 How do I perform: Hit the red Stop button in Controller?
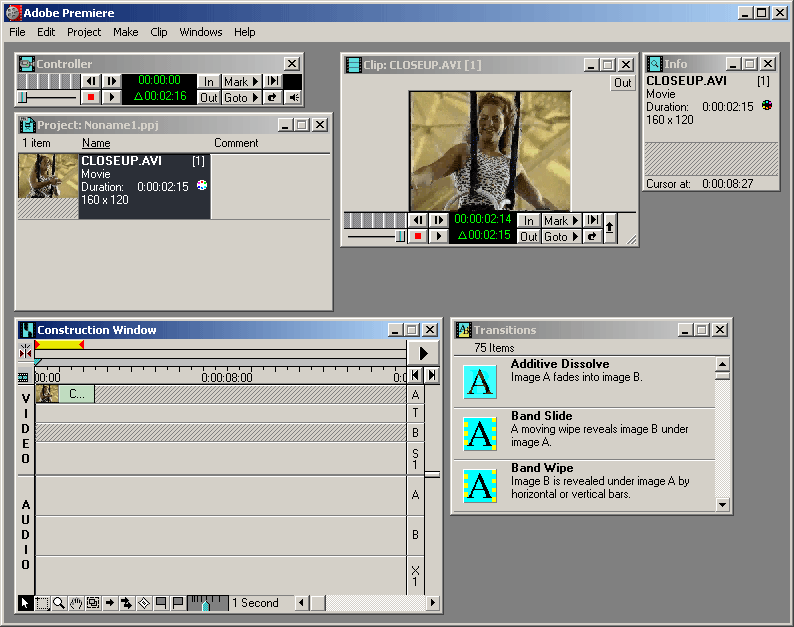click(x=91, y=97)
